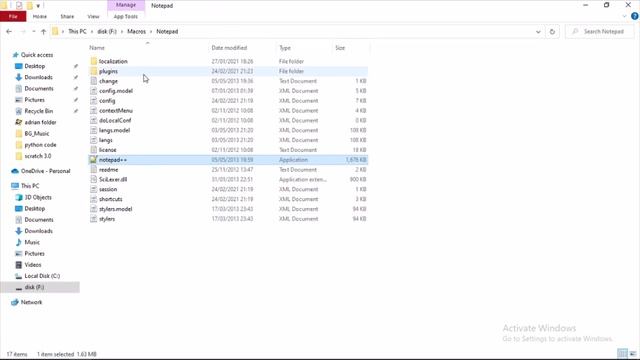Open pinned Downloads under Quick access
This screenshot has width=640, height=360.
pyautogui.click(x=38, y=77)
